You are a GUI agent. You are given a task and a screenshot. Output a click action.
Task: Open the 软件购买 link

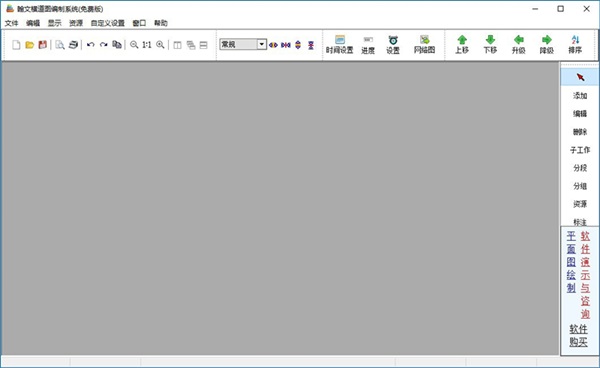pyautogui.click(x=578, y=335)
